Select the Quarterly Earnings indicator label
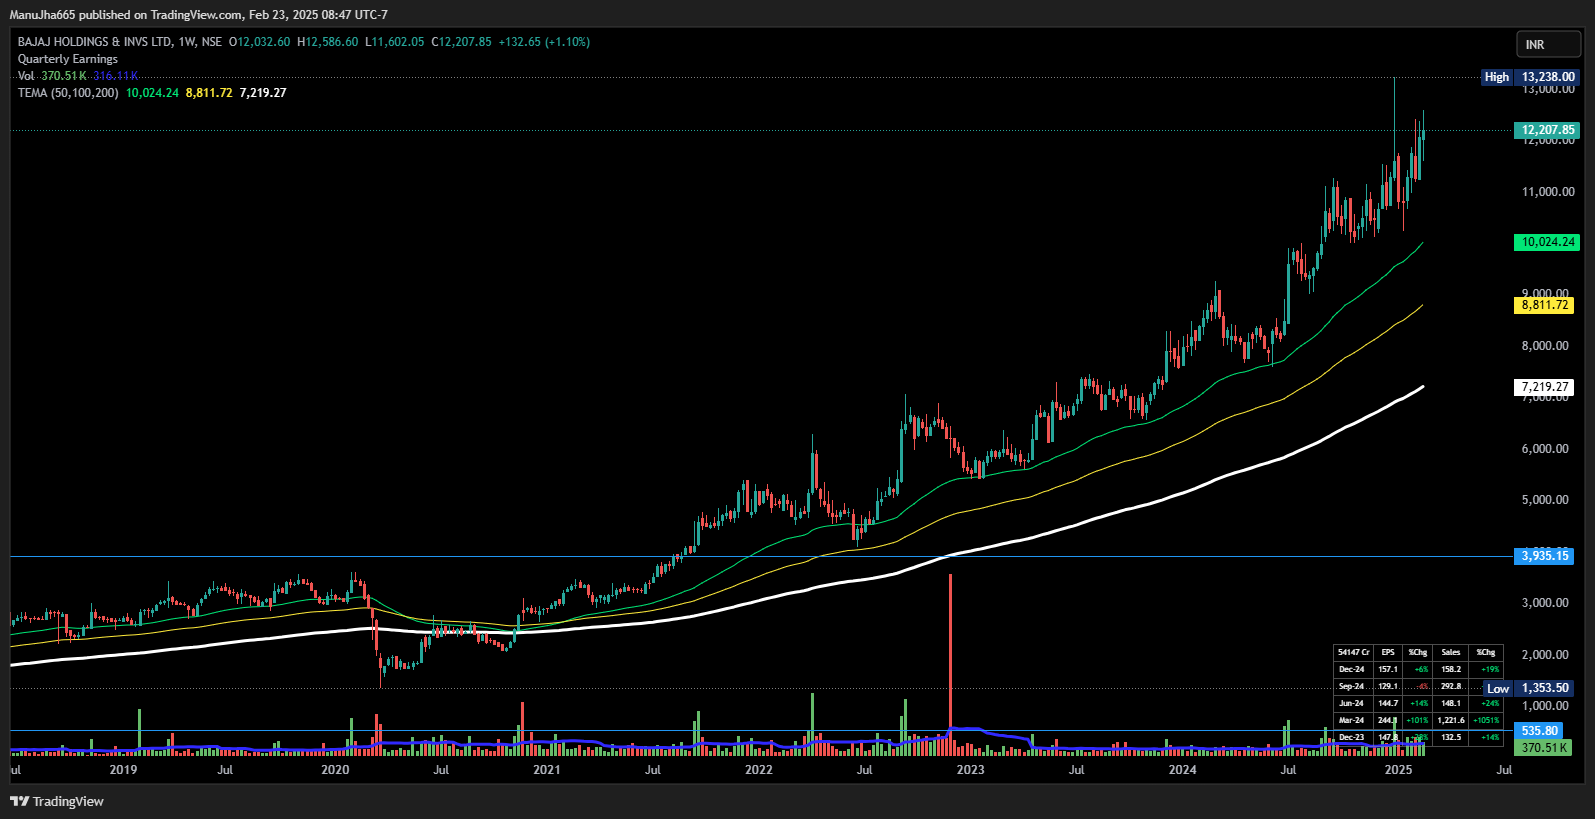This screenshot has width=1595, height=819. (68, 59)
